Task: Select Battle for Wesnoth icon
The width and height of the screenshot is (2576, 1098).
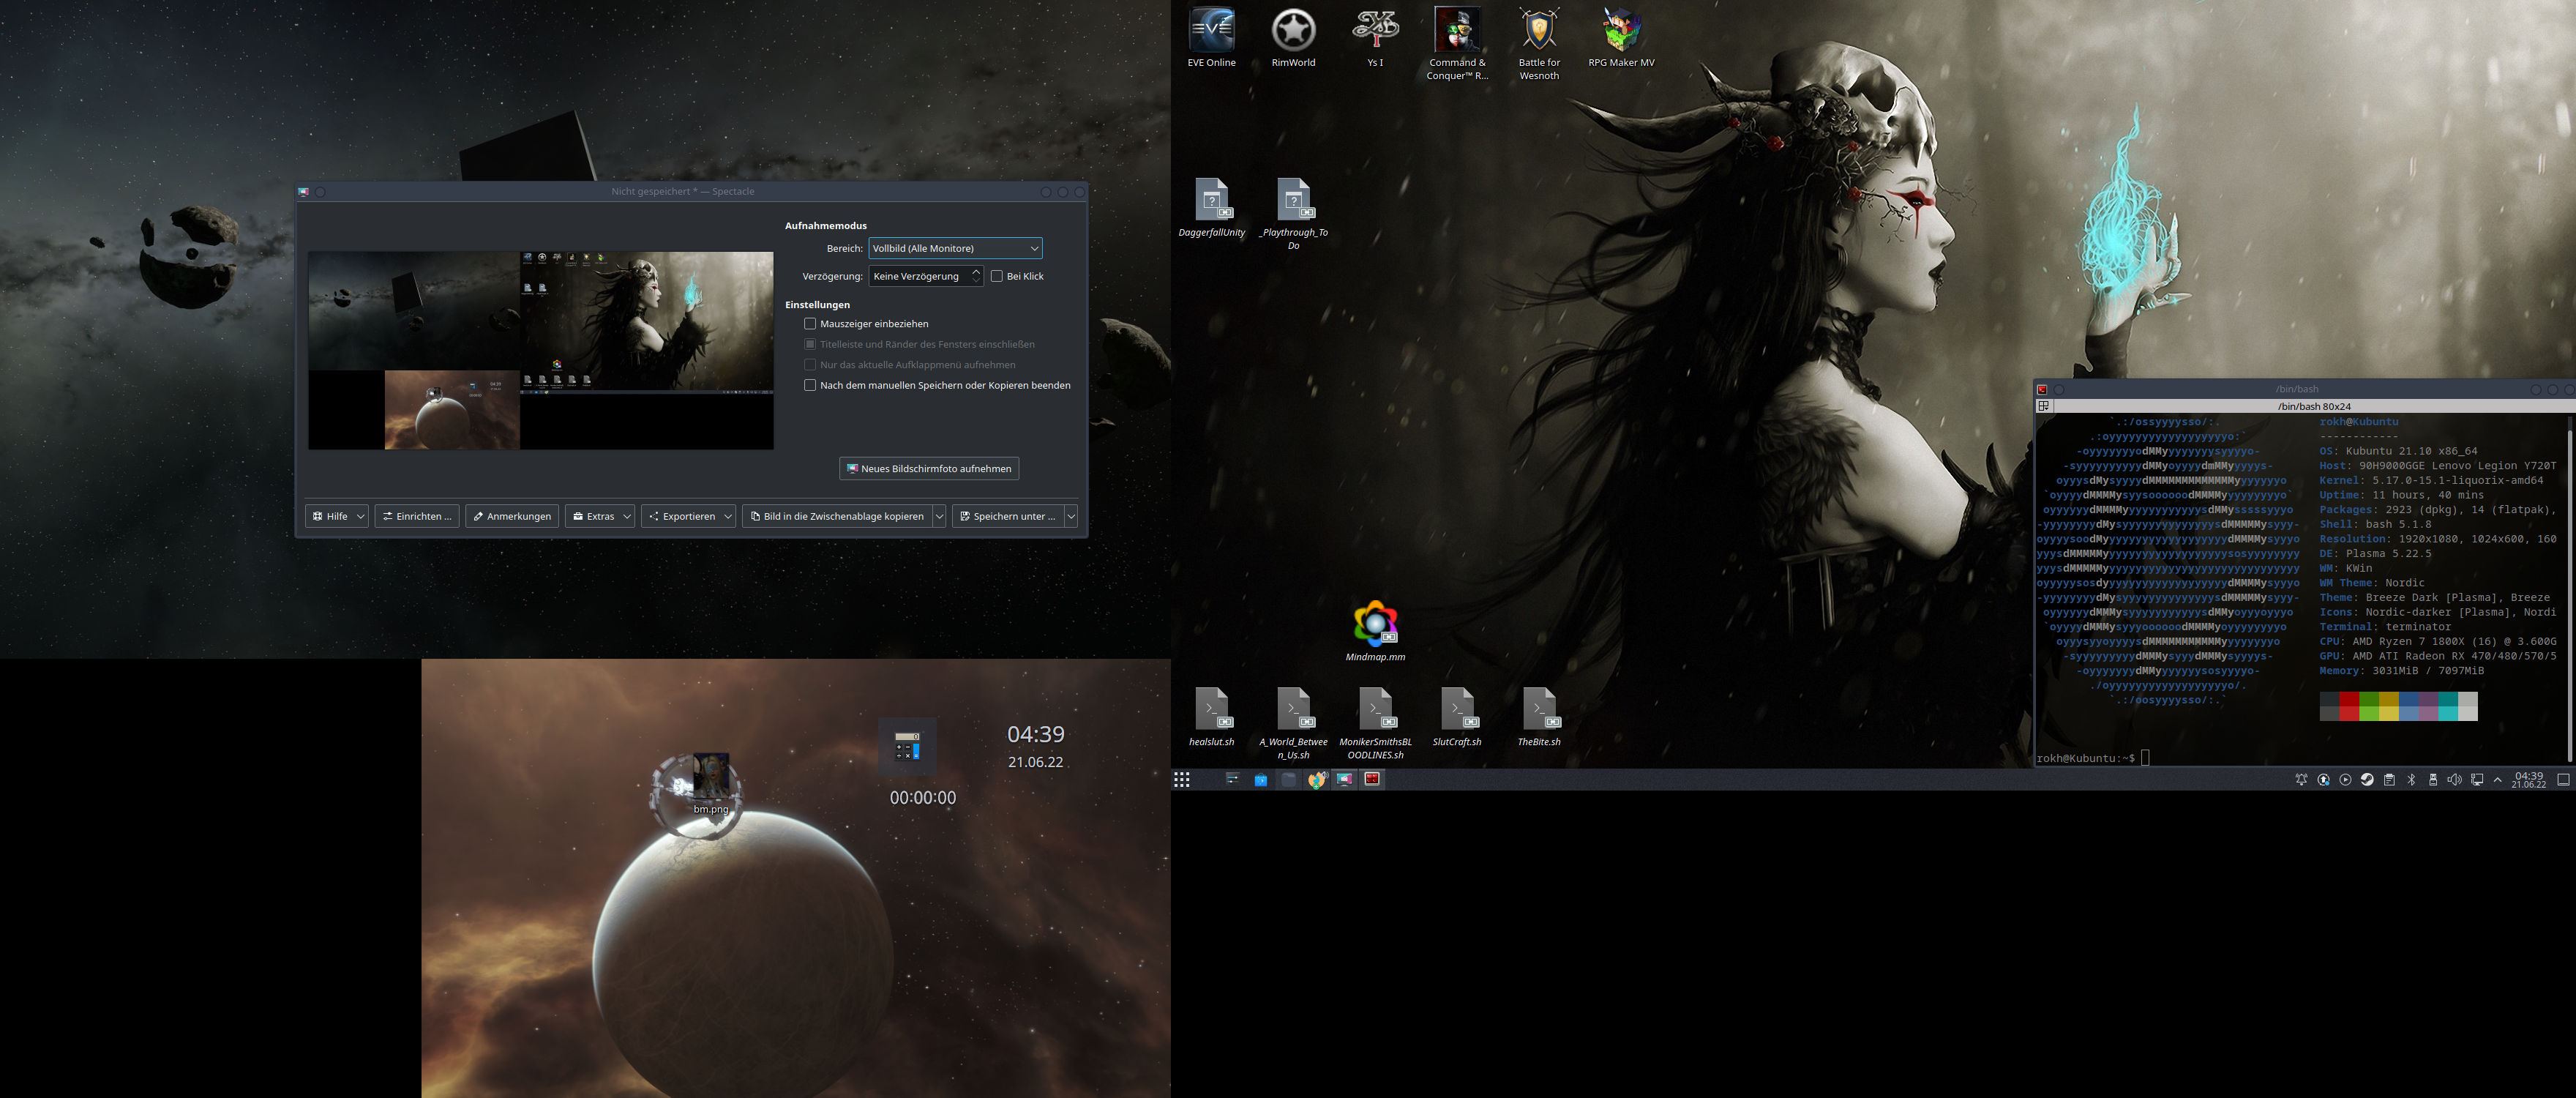Action: coord(1539,44)
